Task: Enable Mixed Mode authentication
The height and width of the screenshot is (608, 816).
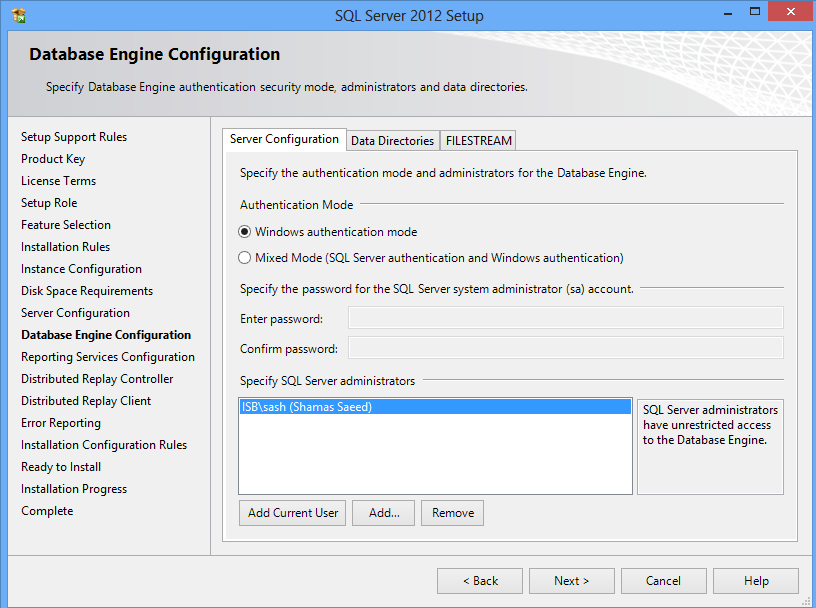Action: click(244, 256)
